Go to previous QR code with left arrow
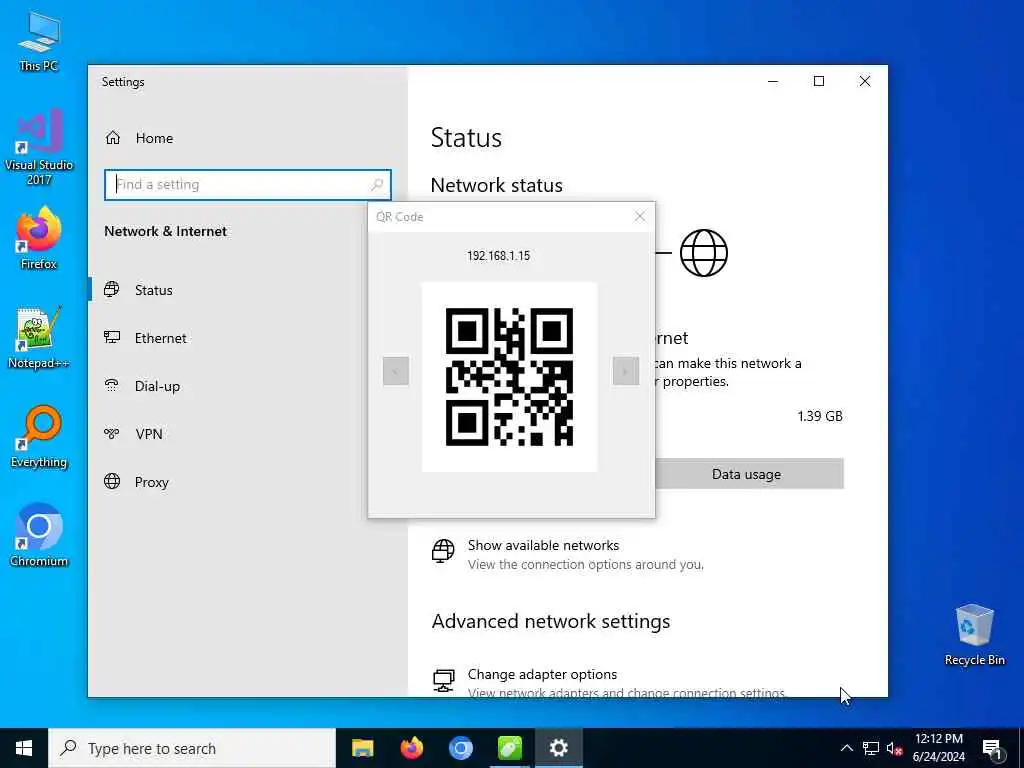The image size is (1024, 768). click(396, 371)
